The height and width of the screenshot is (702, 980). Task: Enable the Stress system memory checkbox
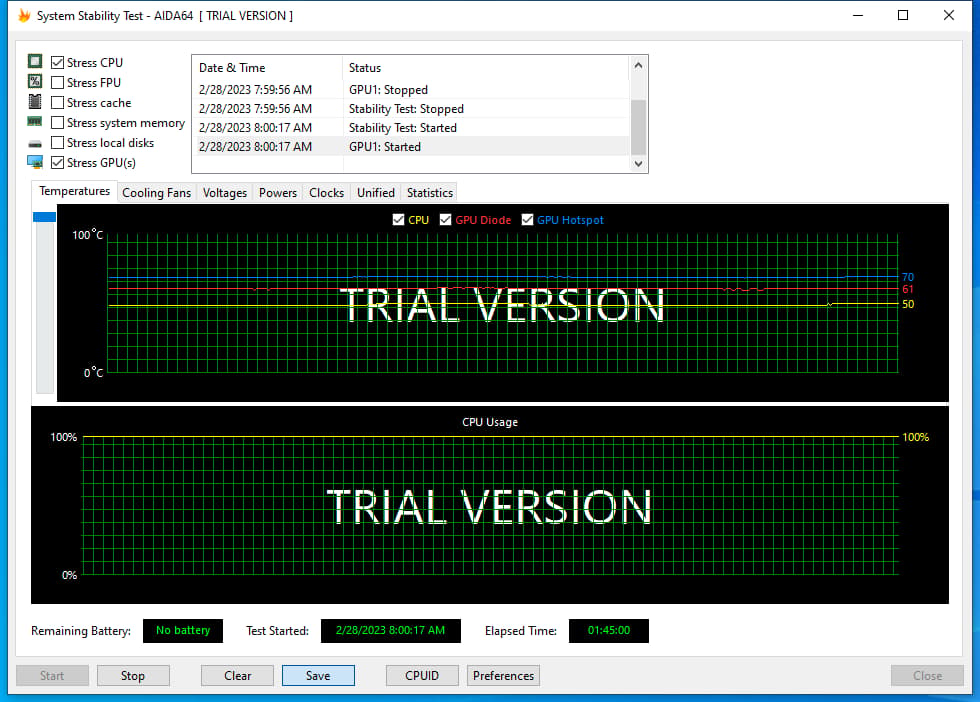coord(58,123)
